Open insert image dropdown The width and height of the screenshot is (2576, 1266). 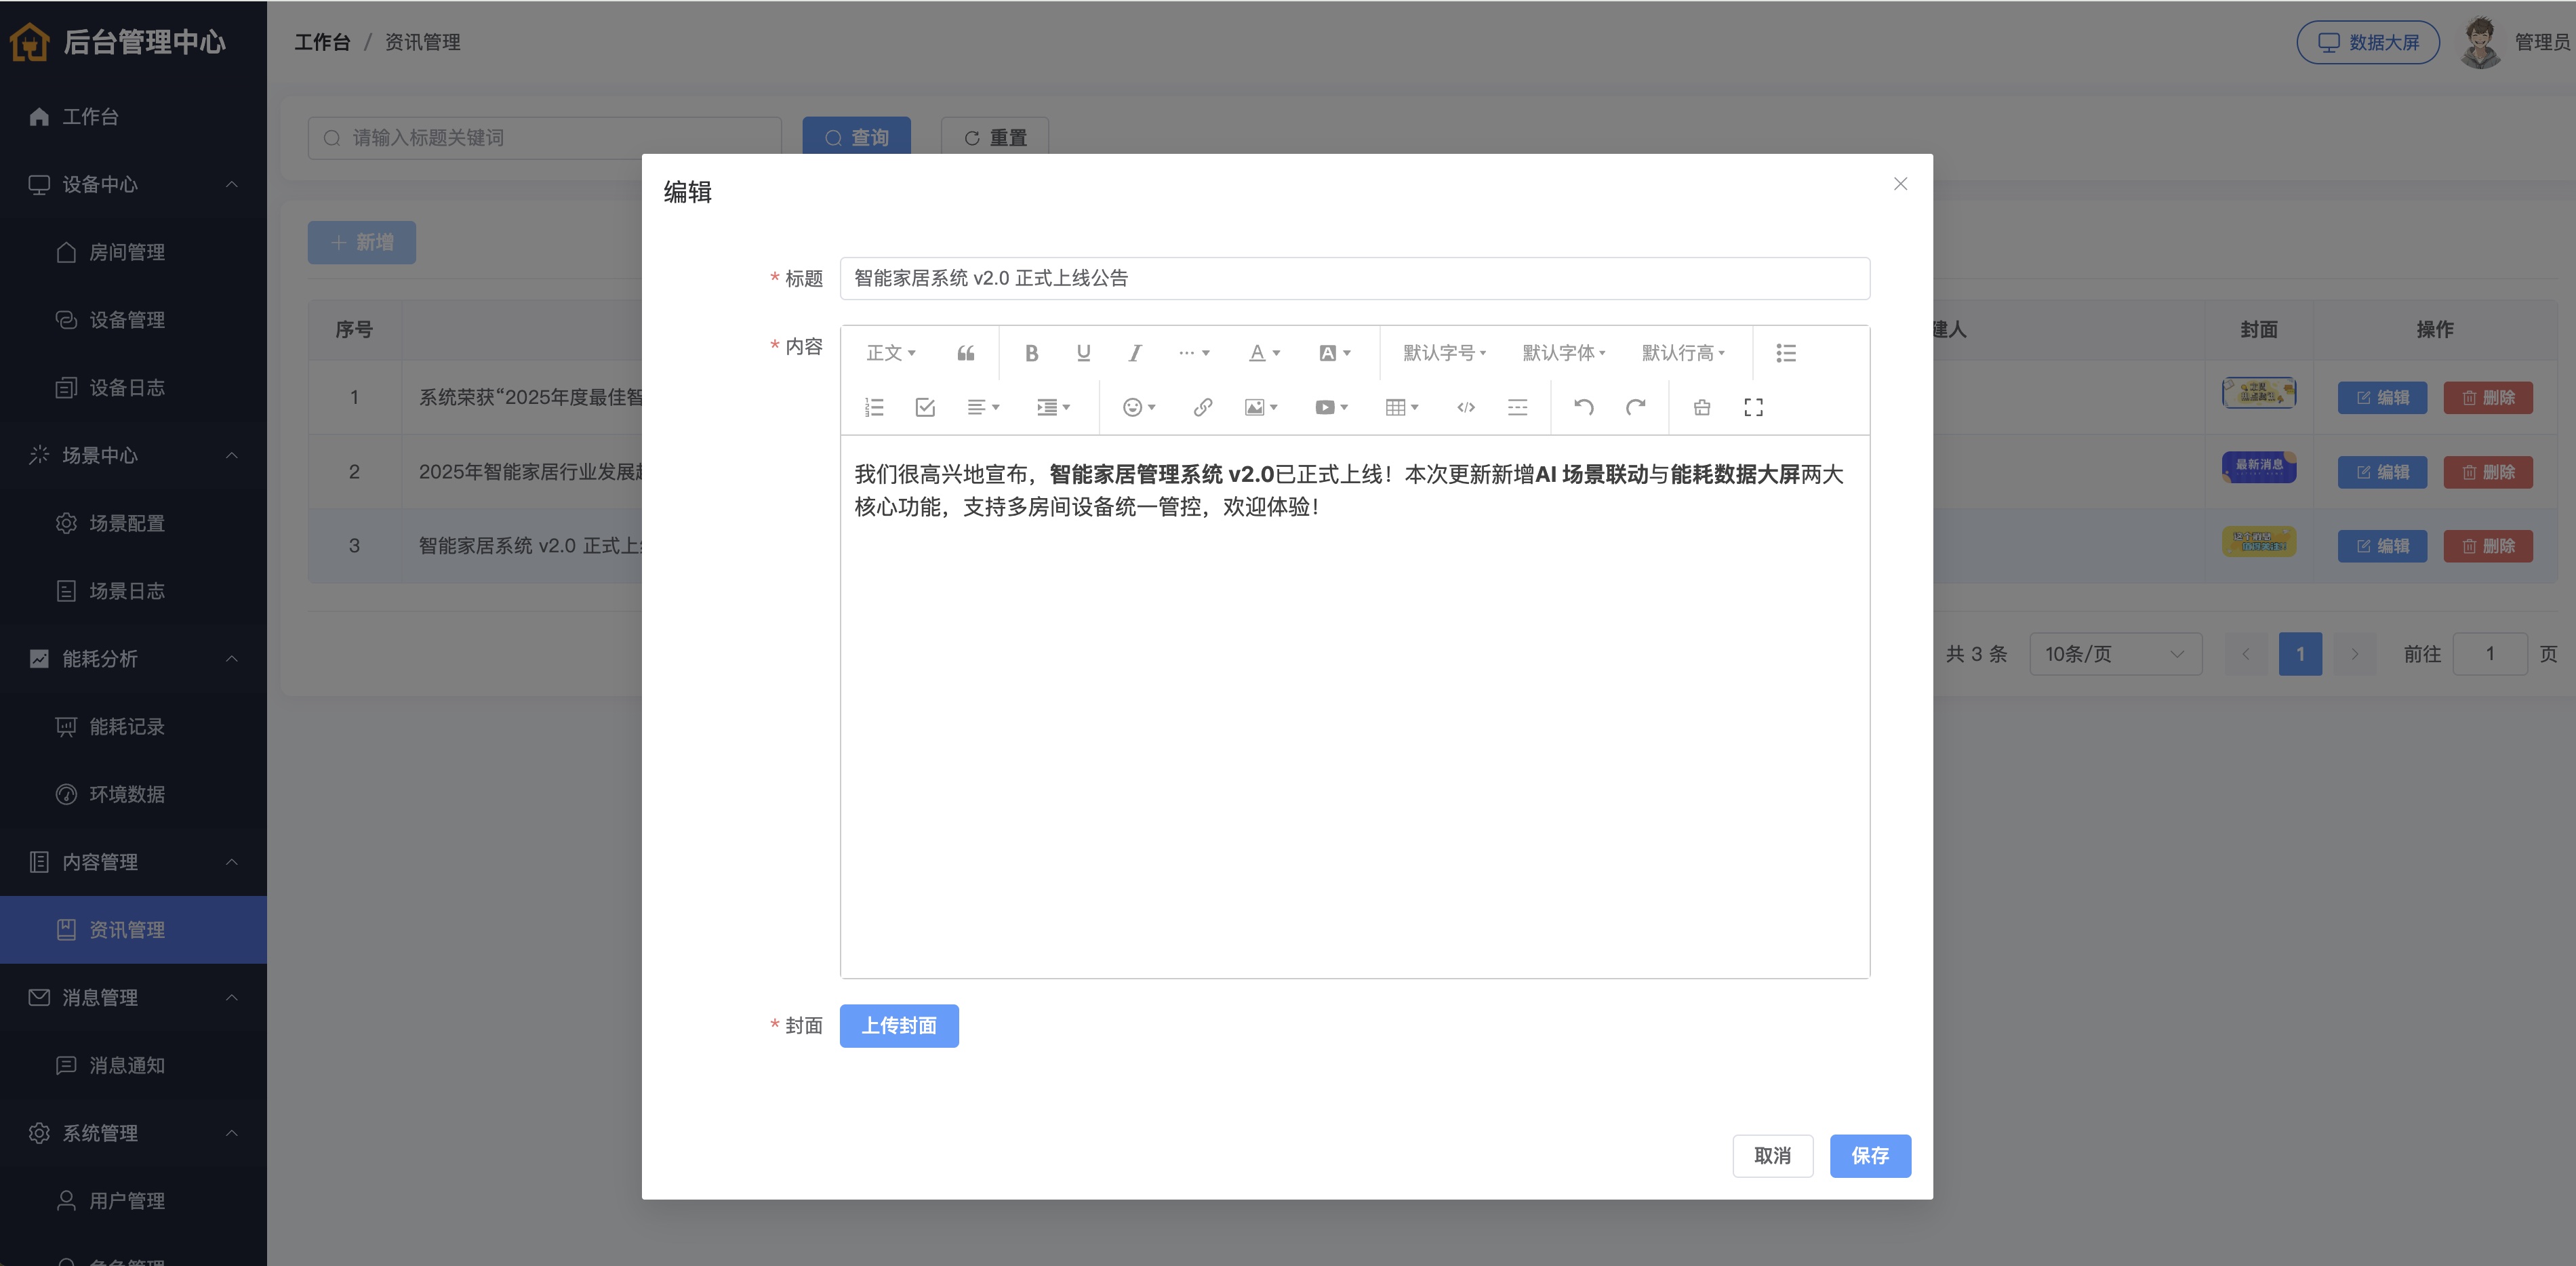[1261, 407]
